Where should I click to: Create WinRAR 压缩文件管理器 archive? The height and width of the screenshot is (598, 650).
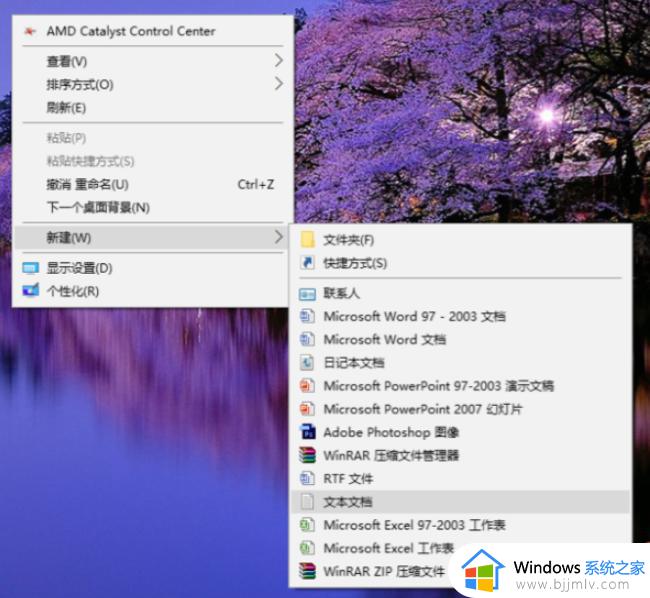[461, 456]
